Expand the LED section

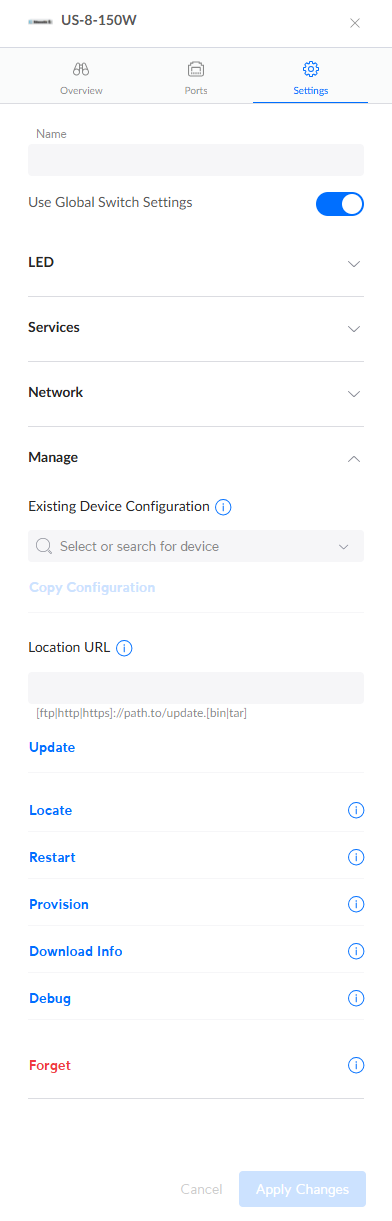coord(196,263)
